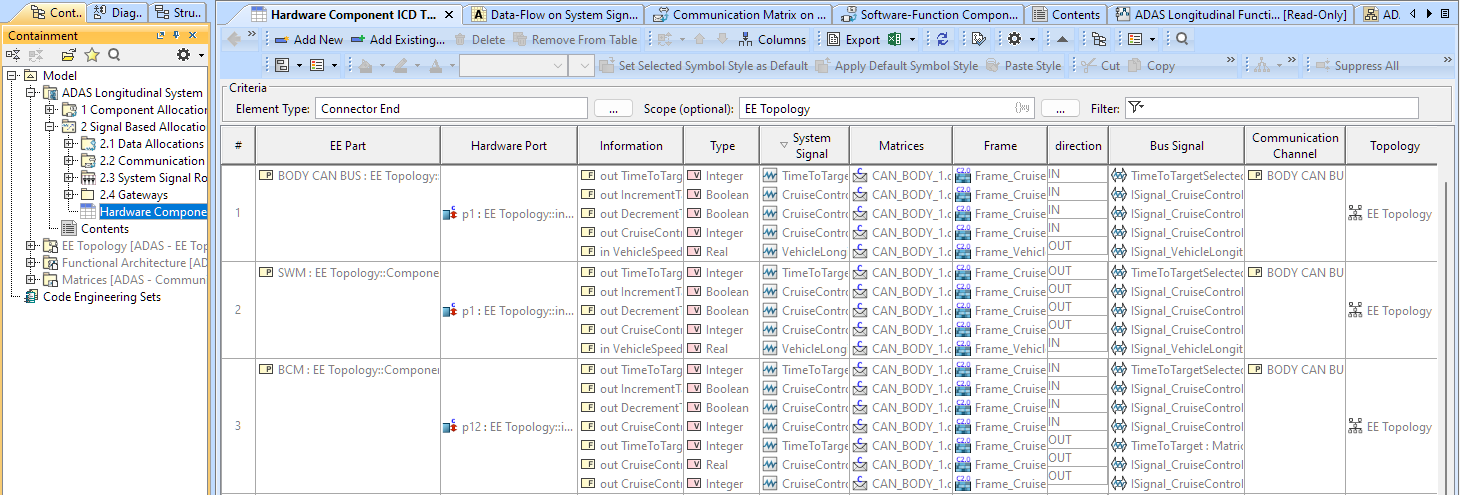Toggle floating mode for Containment panel
The image size is (1460, 495).
[163, 36]
